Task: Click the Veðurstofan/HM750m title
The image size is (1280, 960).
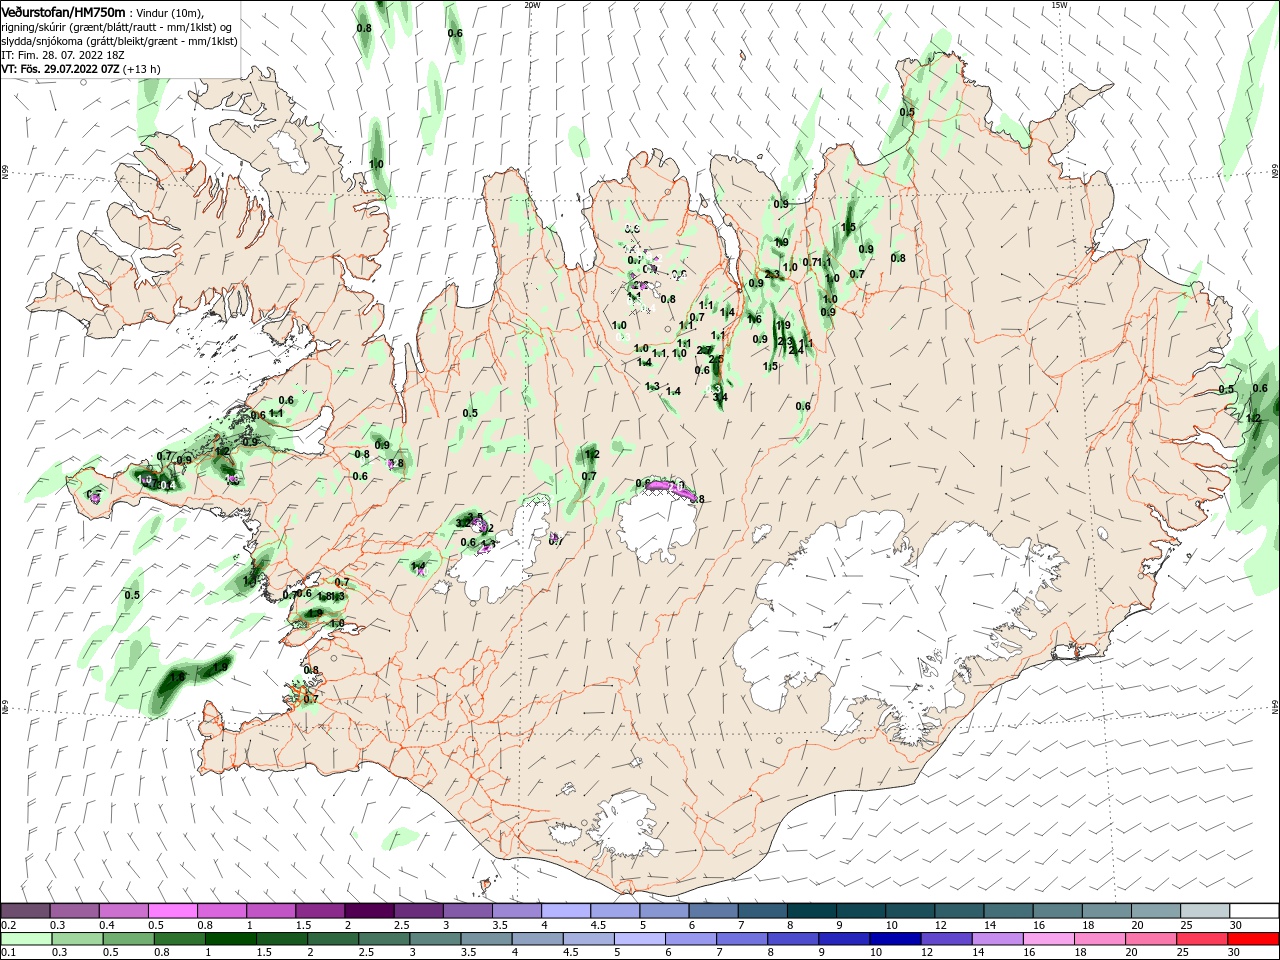Action: (x=63, y=11)
